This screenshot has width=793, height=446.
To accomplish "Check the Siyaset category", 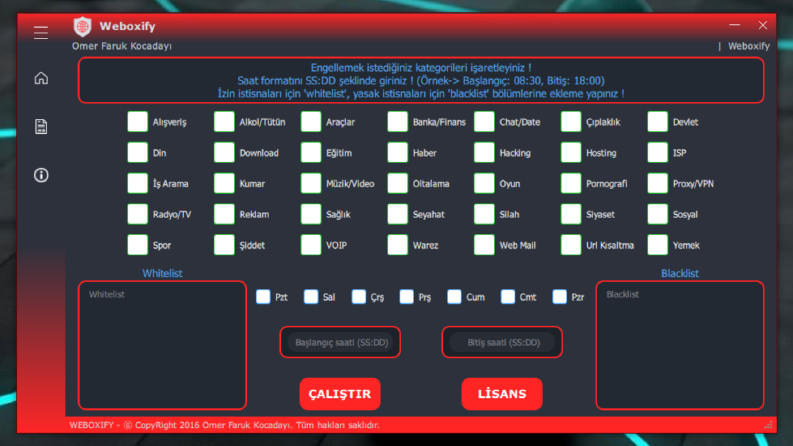I will point(570,214).
